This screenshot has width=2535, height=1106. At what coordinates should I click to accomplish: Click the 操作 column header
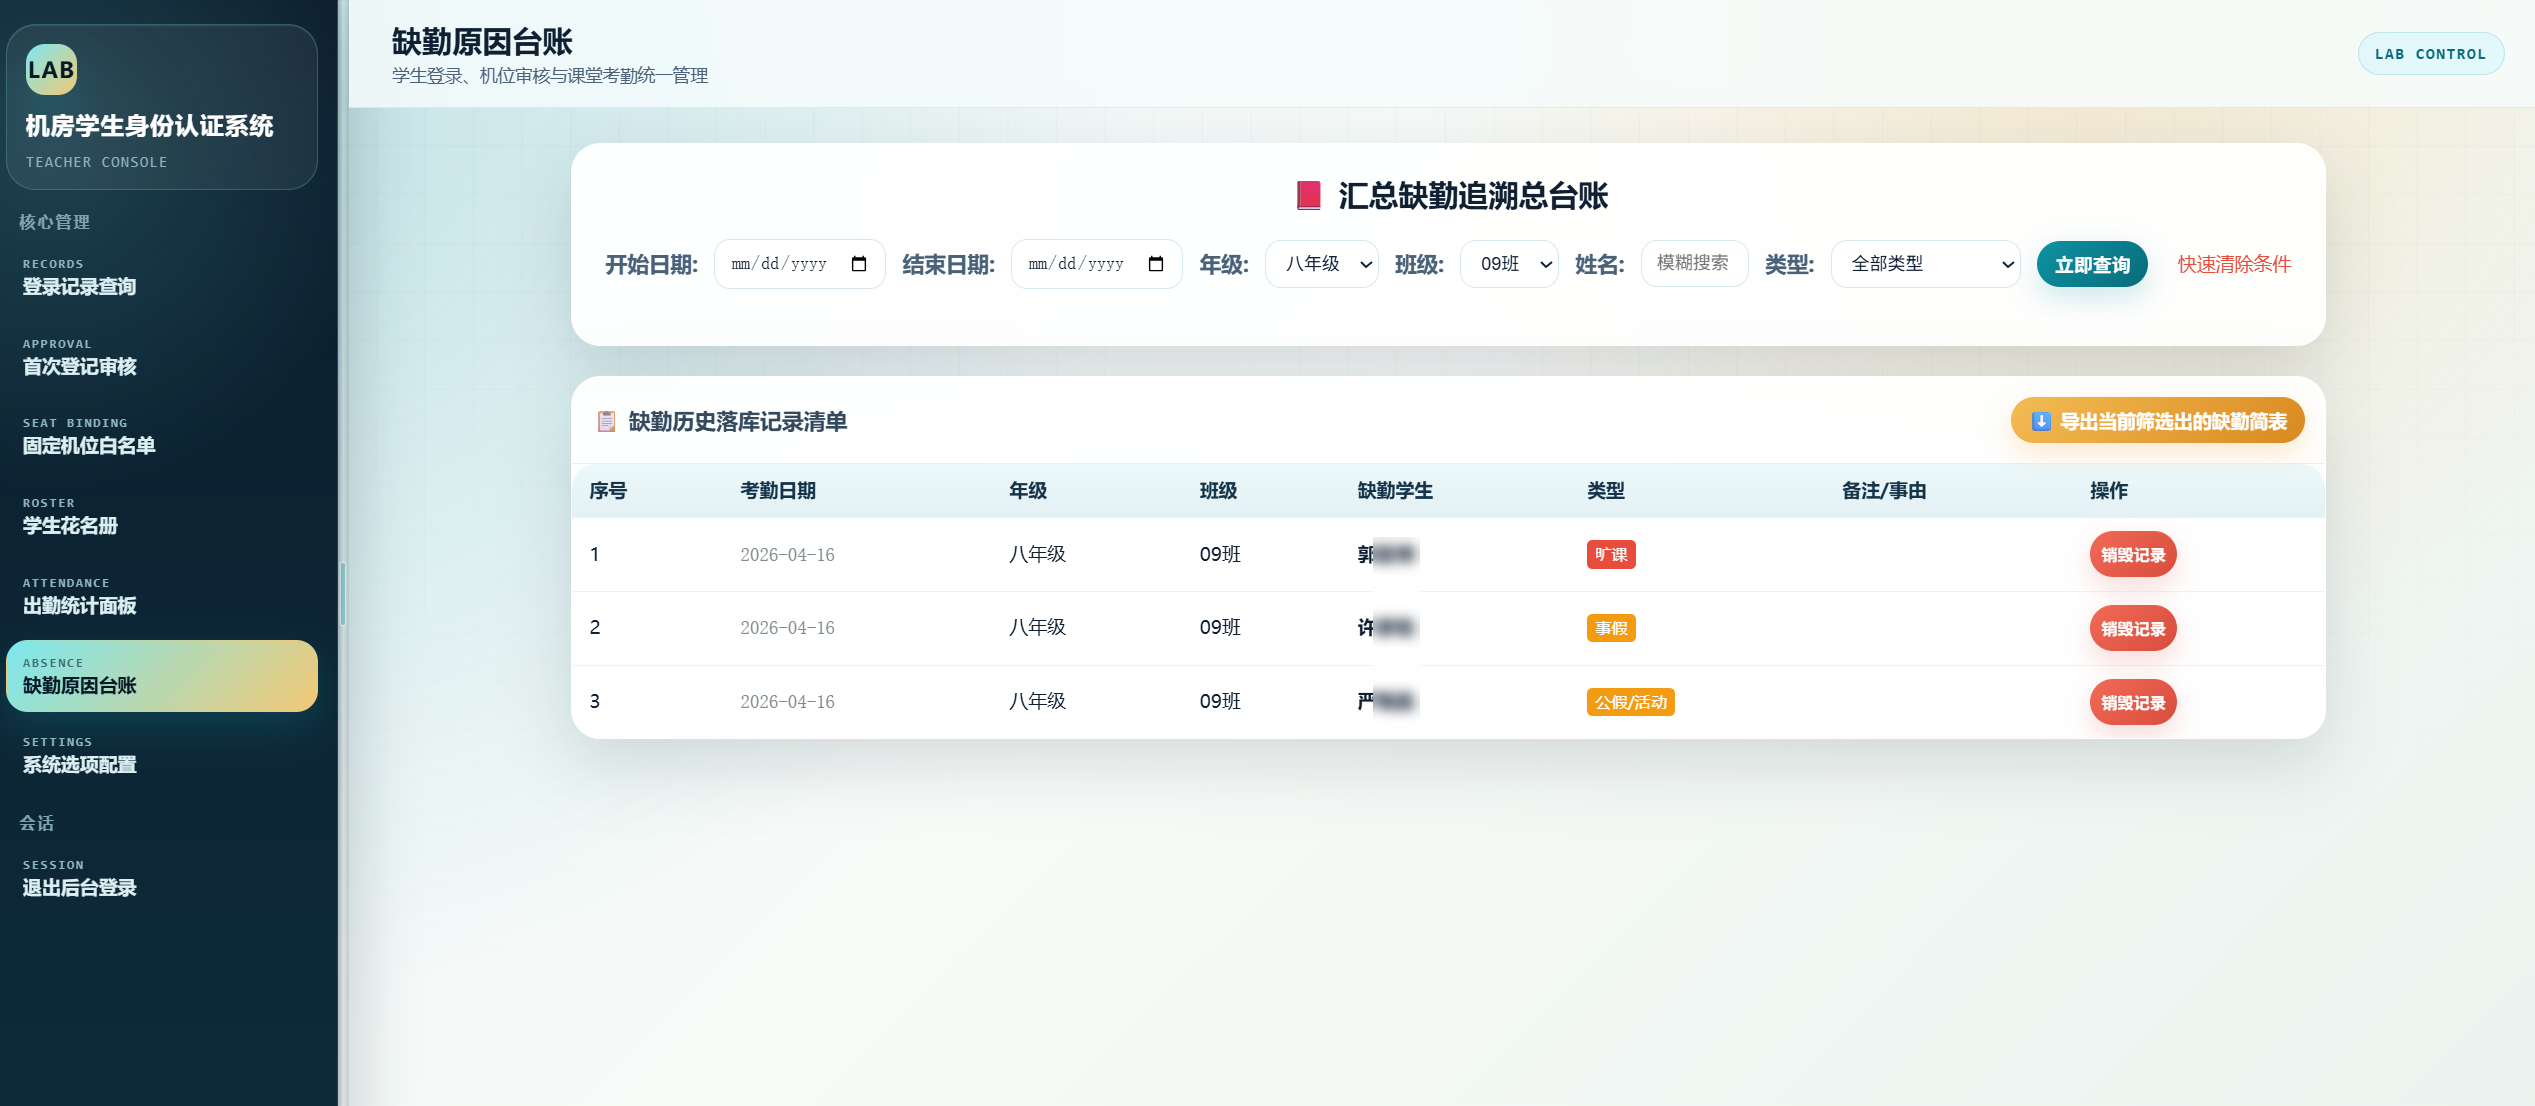(x=2109, y=491)
